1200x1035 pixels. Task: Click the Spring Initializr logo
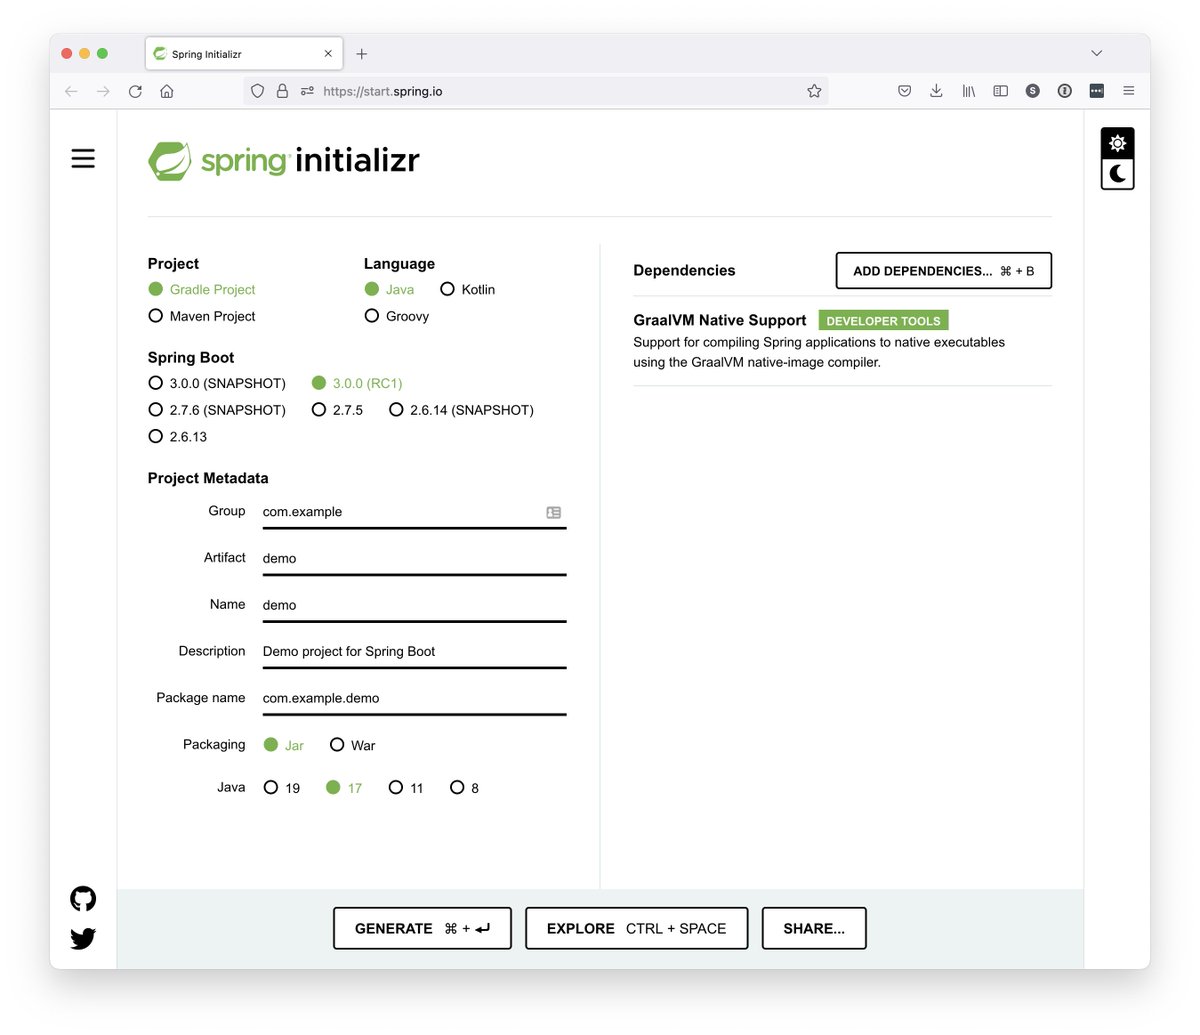tap(283, 159)
